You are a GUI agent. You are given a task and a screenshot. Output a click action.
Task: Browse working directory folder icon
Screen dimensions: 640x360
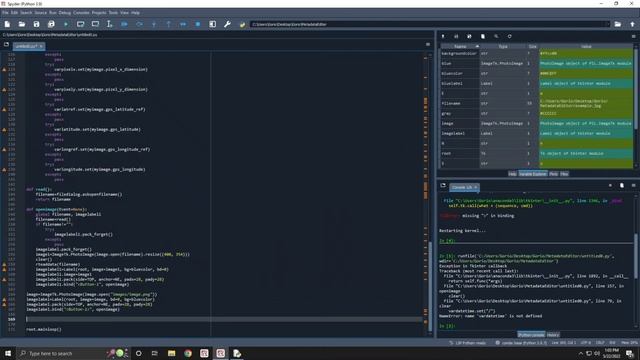[x=618, y=24]
